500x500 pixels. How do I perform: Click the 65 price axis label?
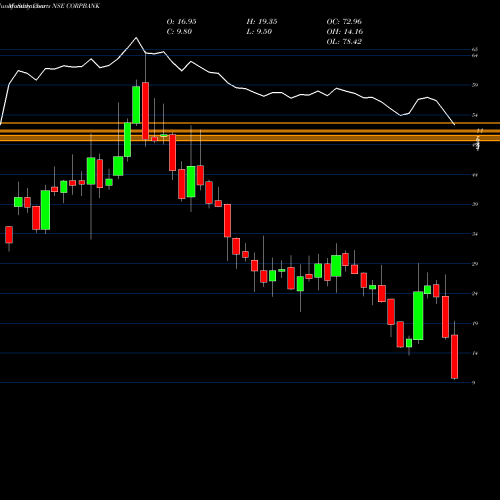(x=475, y=49)
